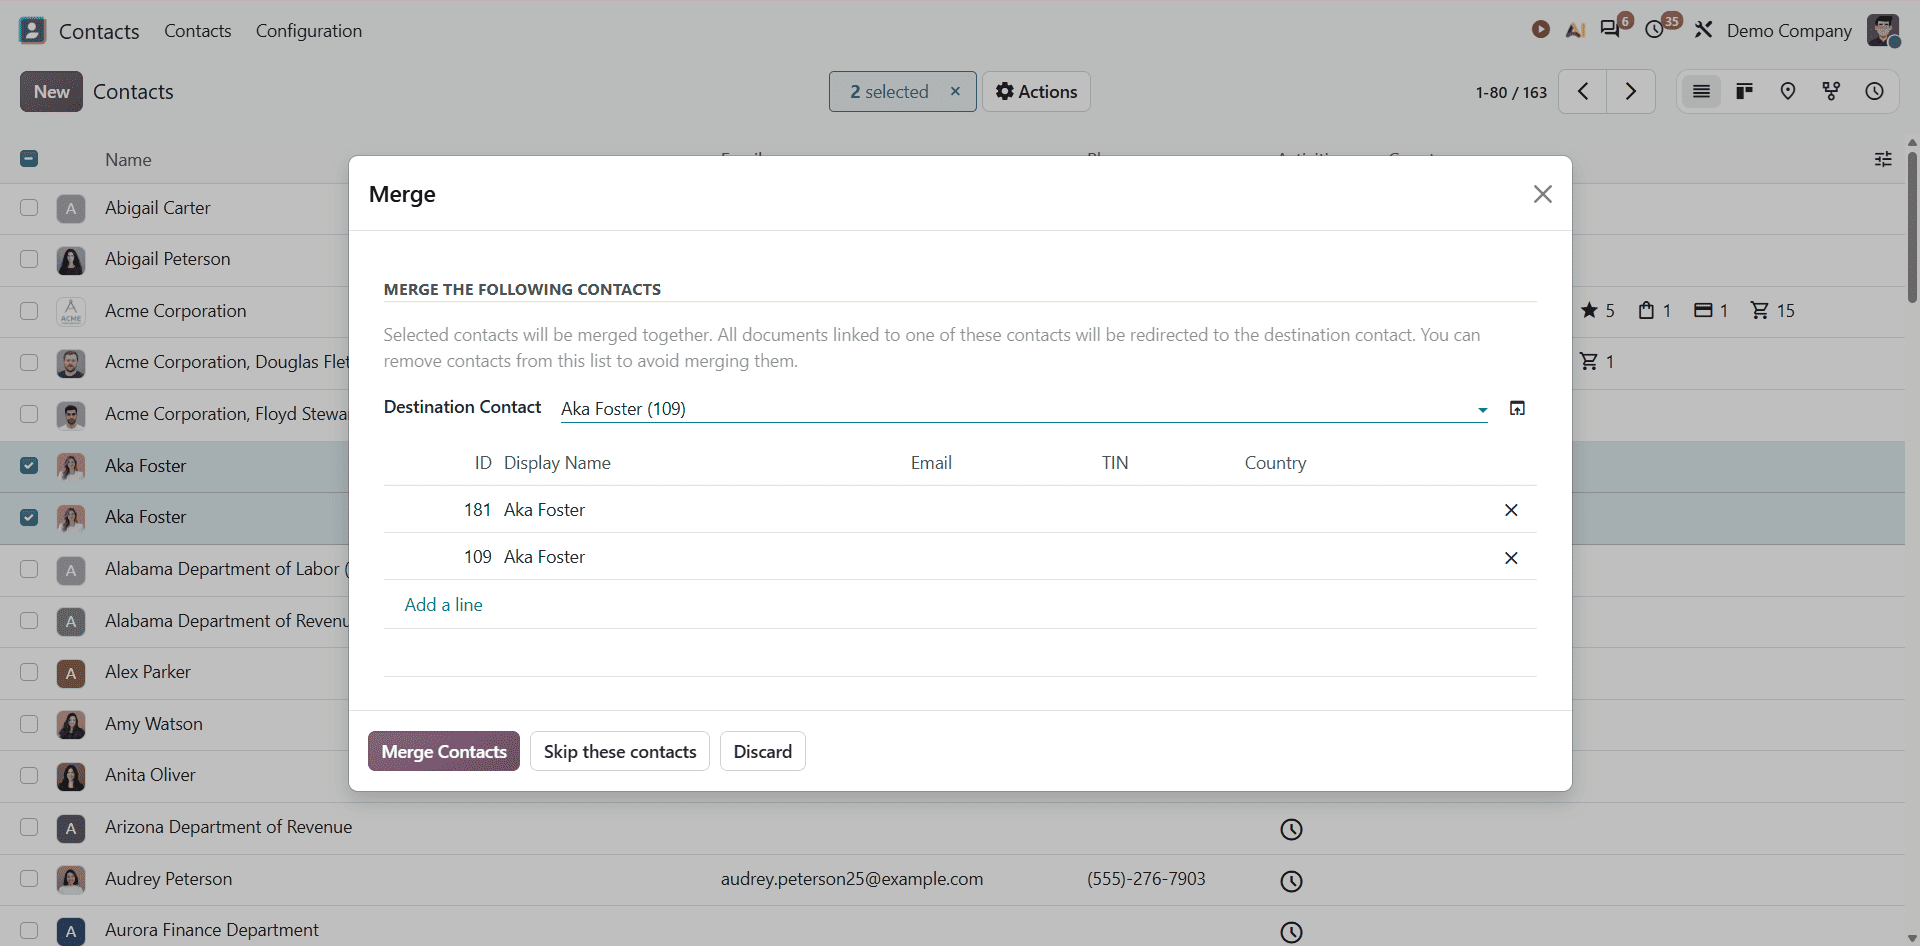Uncheck the first Aka Foster checkbox

click(x=29, y=466)
